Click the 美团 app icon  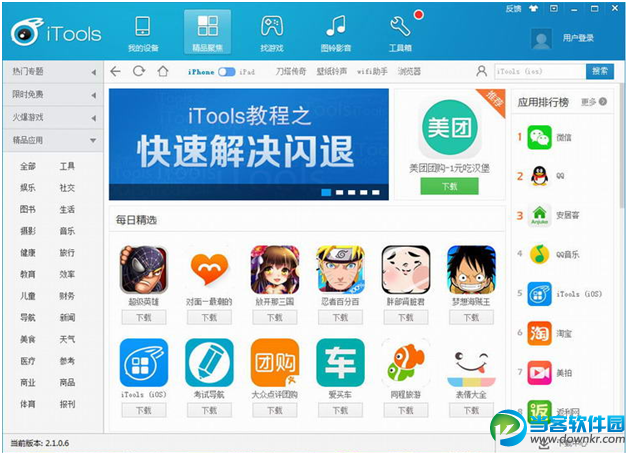(x=450, y=129)
